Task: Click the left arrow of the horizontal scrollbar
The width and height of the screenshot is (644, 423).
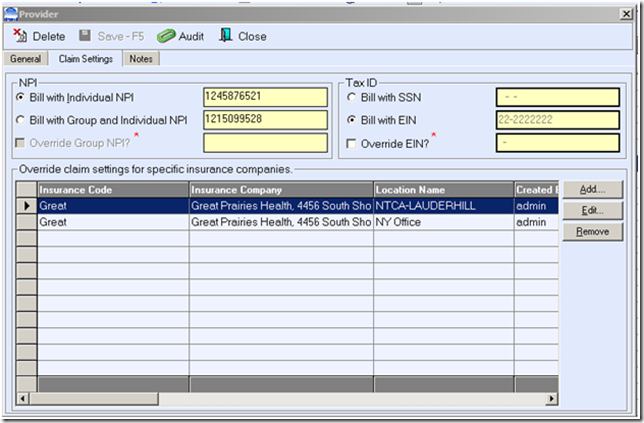Action: (23, 398)
